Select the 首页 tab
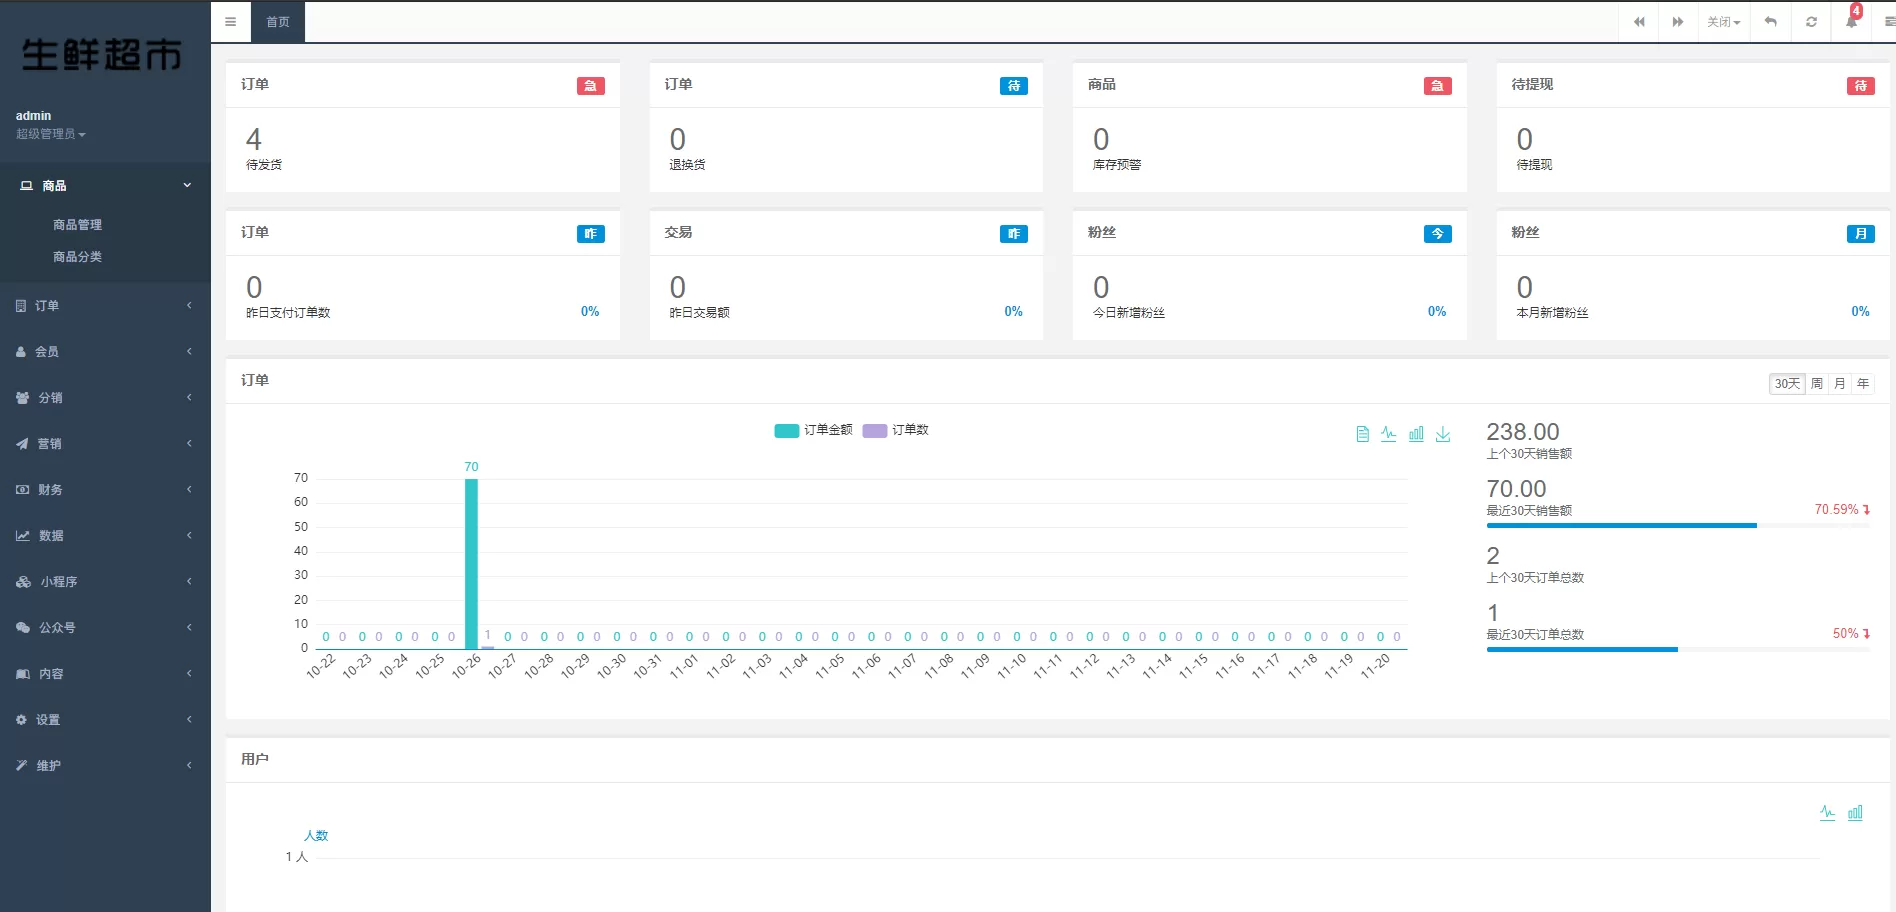 [x=278, y=22]
